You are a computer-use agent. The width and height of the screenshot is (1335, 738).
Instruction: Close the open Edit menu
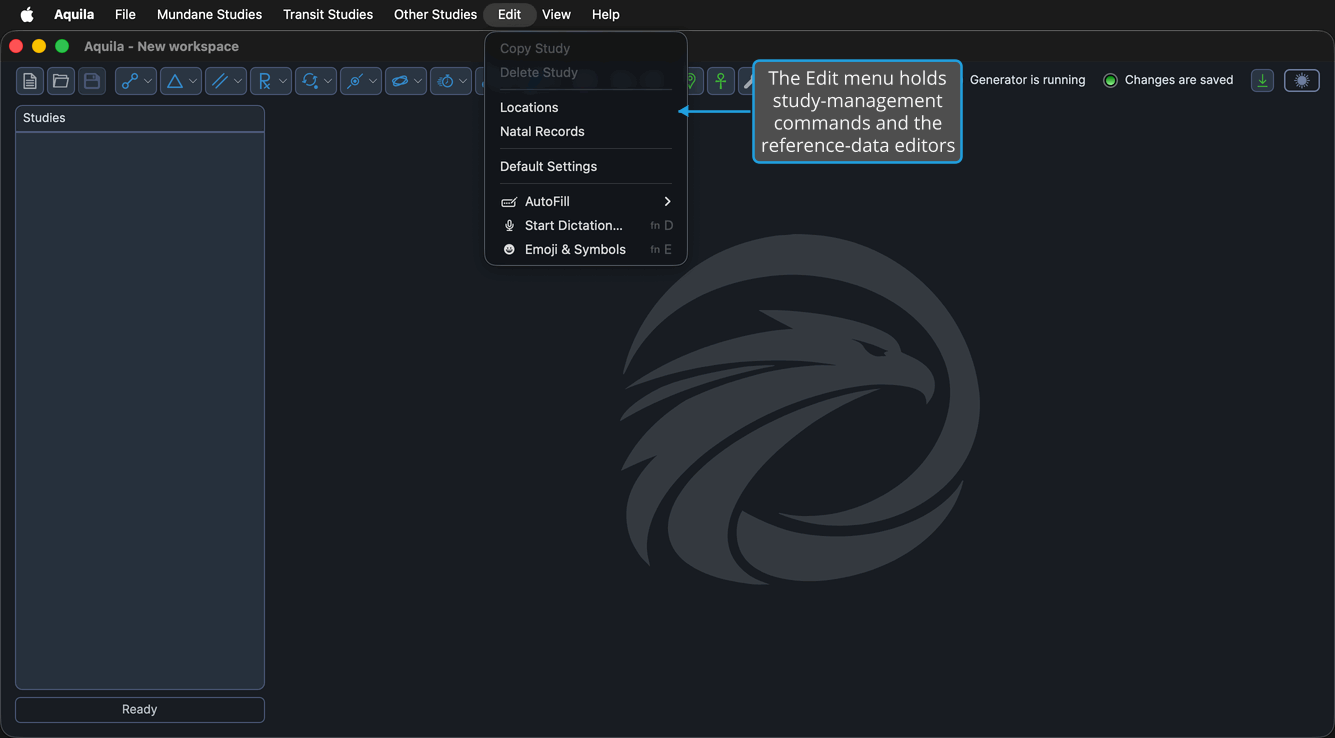tap(509, 14)
